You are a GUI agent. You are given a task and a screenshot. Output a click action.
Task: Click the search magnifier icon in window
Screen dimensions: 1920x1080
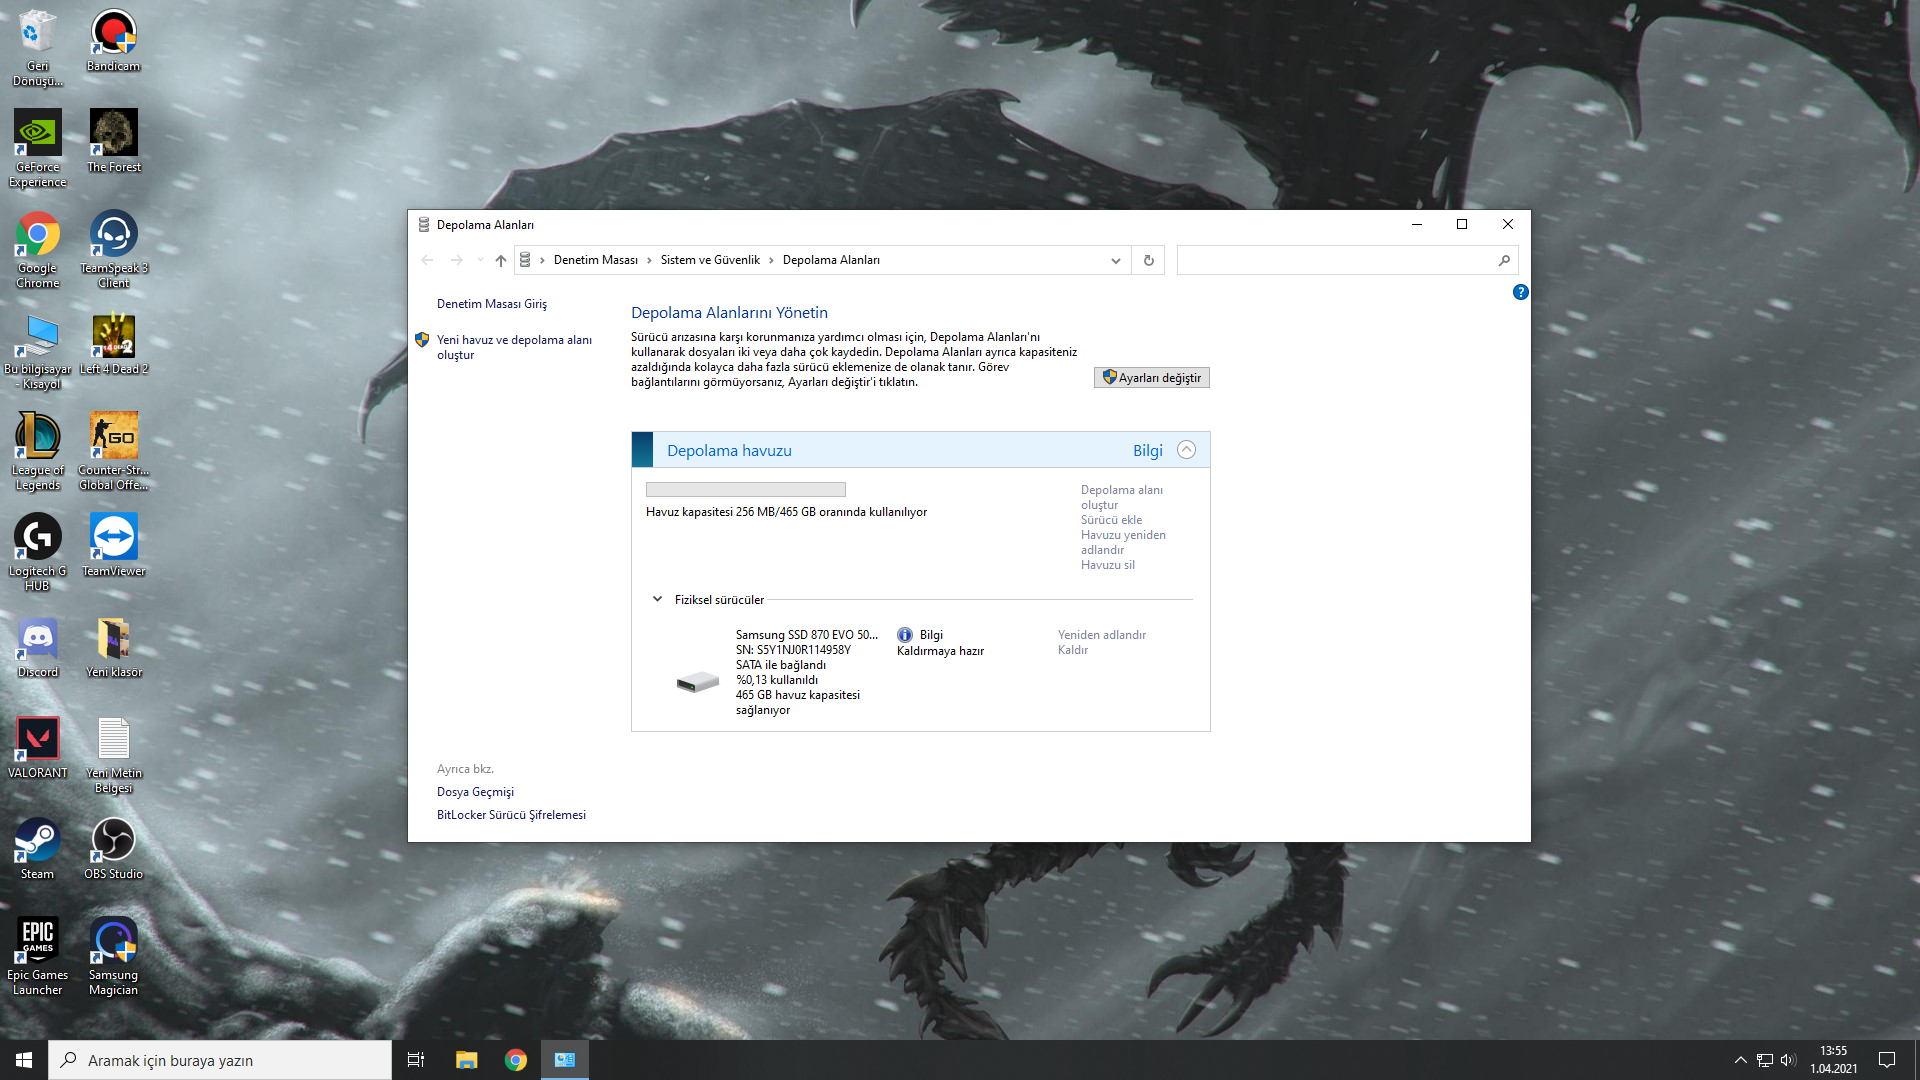pos(1504,260)
